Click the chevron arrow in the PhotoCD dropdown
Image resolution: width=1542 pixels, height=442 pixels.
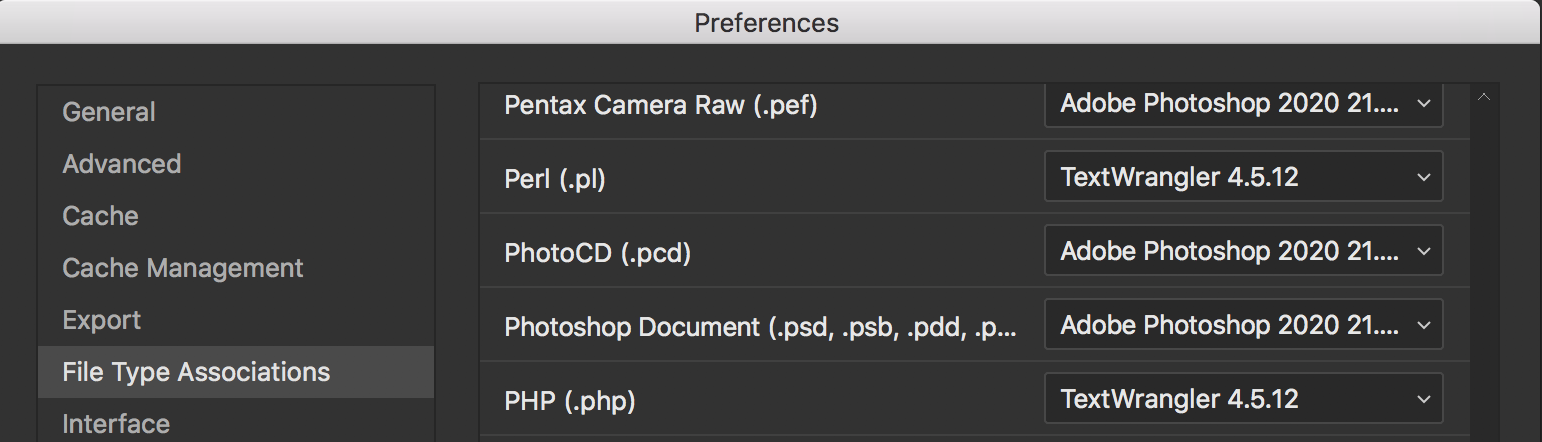coord(1423,252)
